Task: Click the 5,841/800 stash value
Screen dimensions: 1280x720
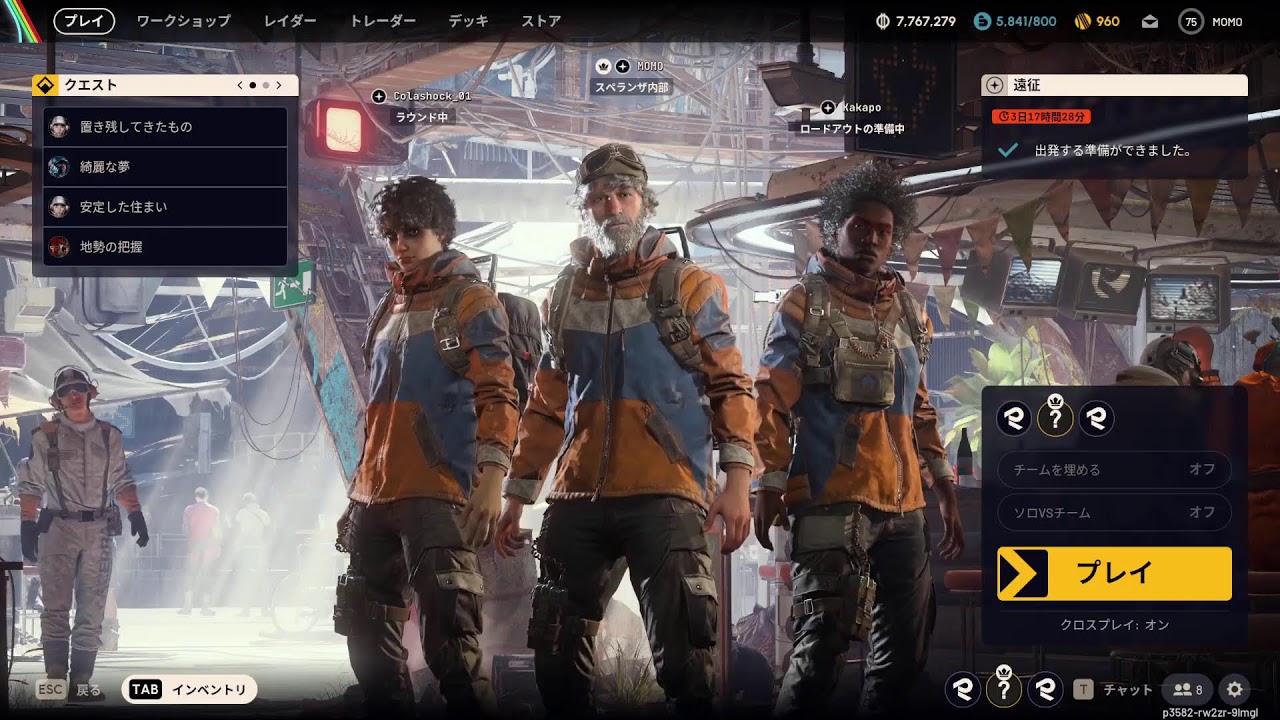Action: click(1026, 21)
